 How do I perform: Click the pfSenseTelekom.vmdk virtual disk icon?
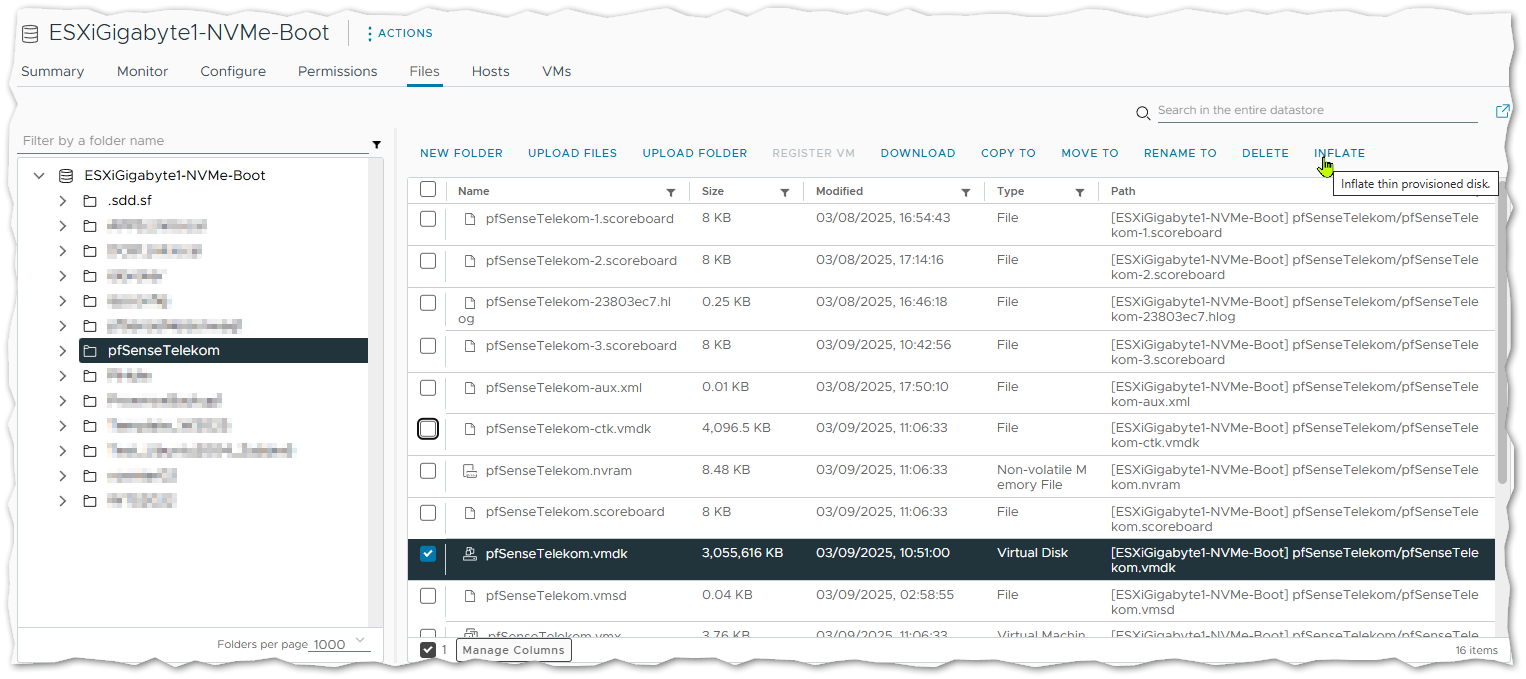pyautogui.click(x=469, y=554)
